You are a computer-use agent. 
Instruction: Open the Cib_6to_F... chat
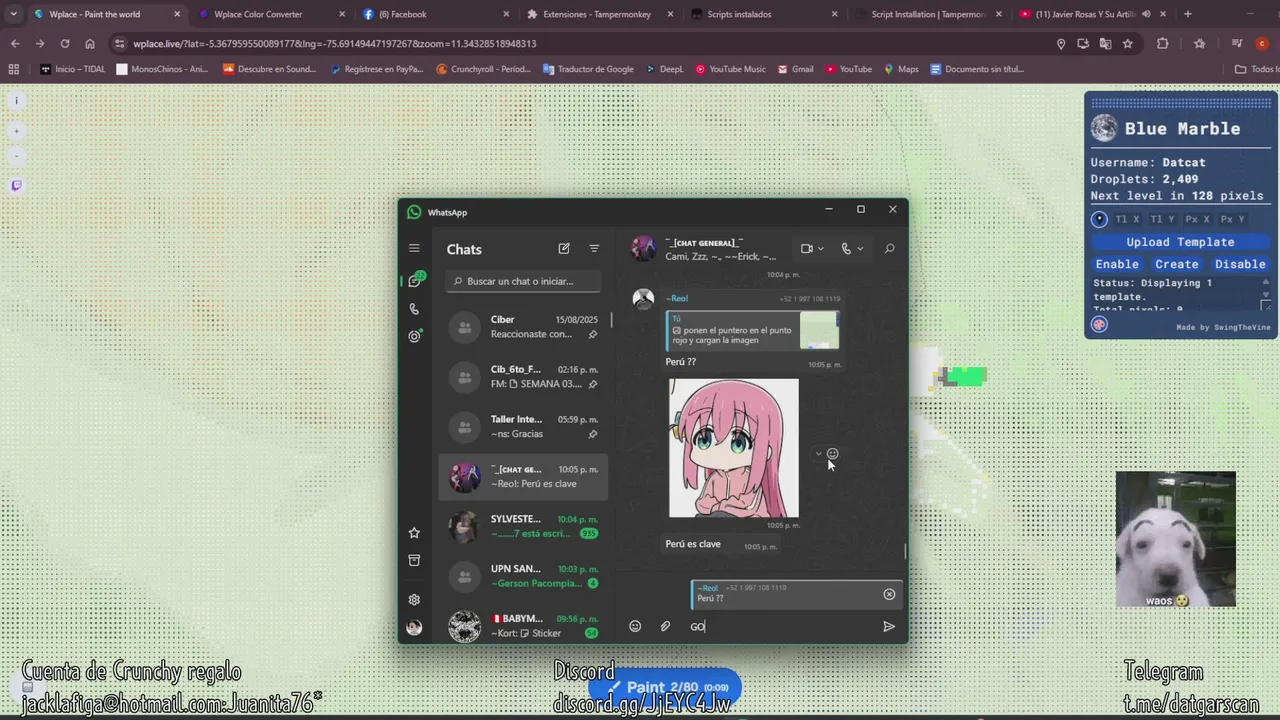[x=523, y=377]
